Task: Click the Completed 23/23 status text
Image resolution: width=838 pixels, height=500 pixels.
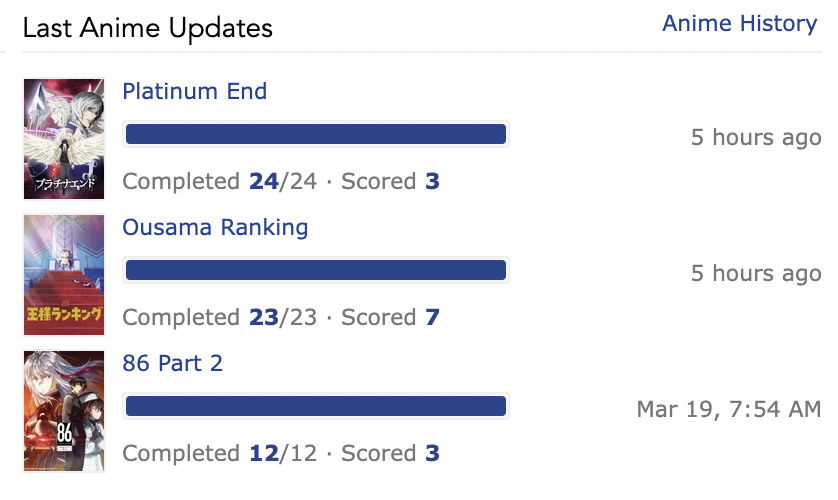Action: tap(220, 317)
